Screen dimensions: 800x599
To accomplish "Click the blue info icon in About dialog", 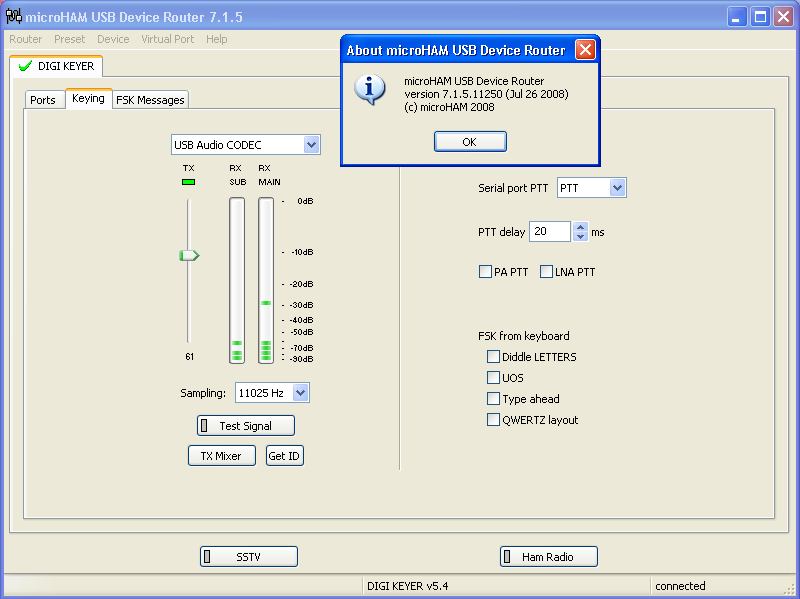I will [x=370, y=89].
